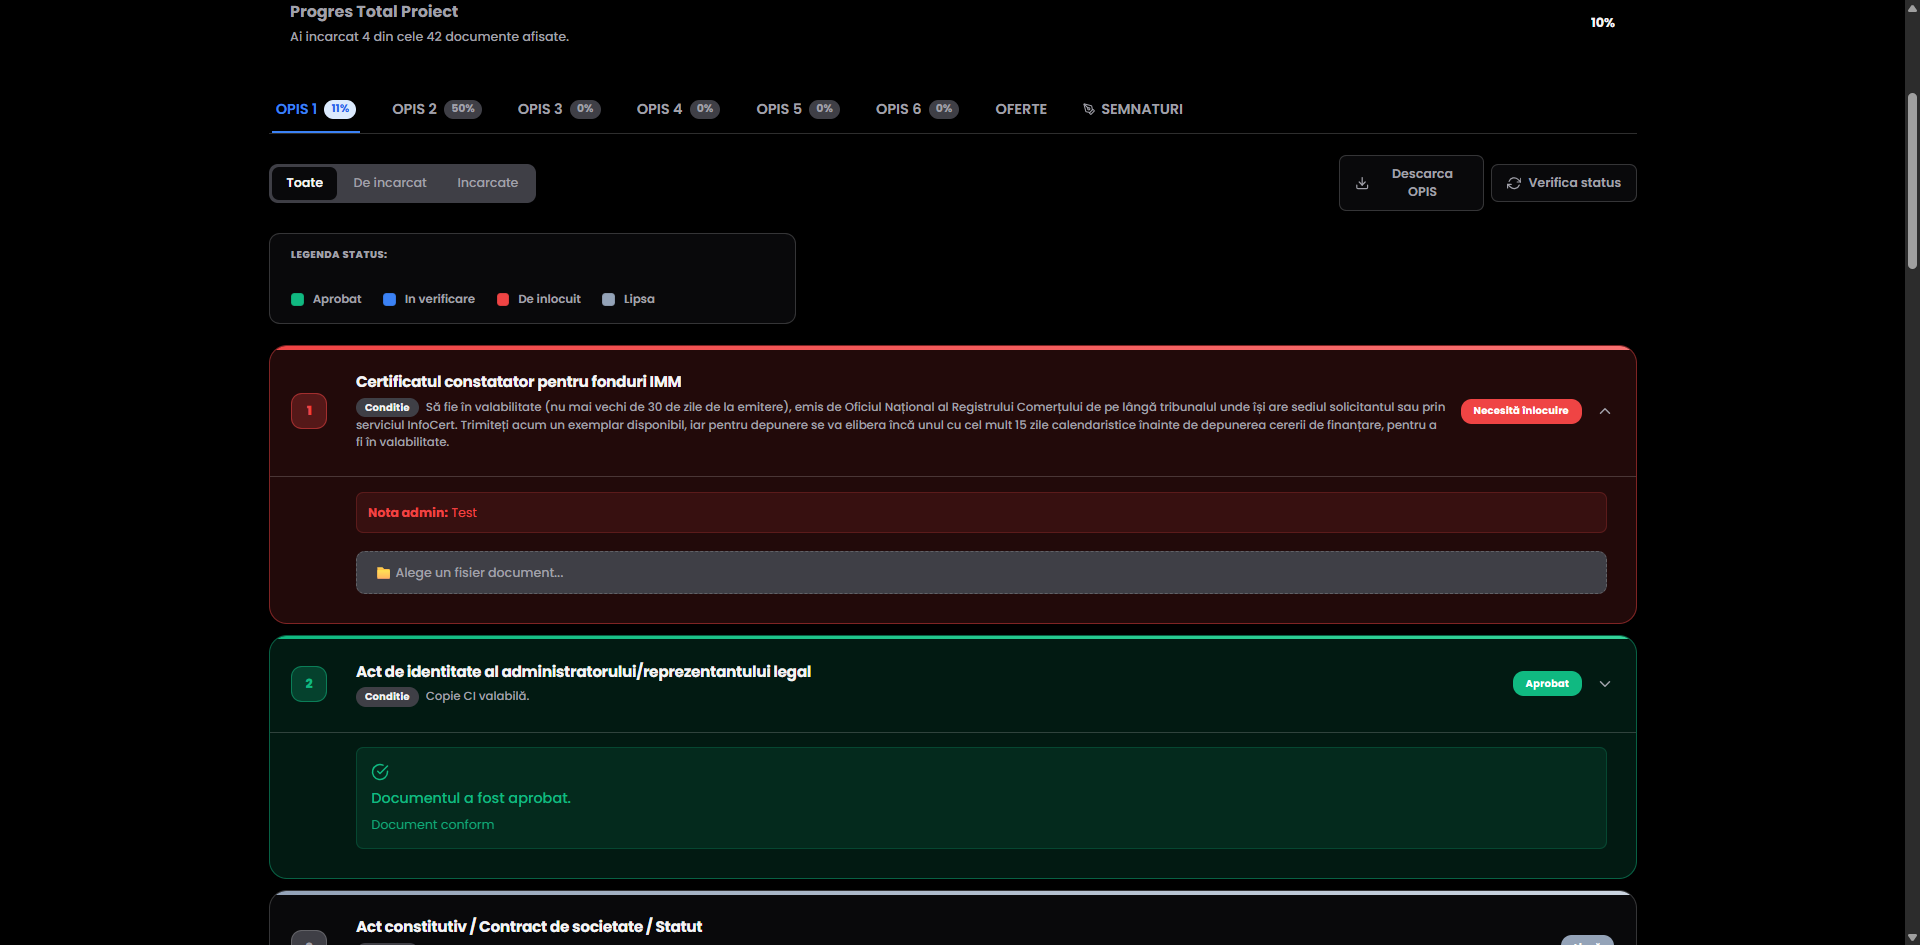Click the Conditie tag under Act de identitate

coord(387,697)
